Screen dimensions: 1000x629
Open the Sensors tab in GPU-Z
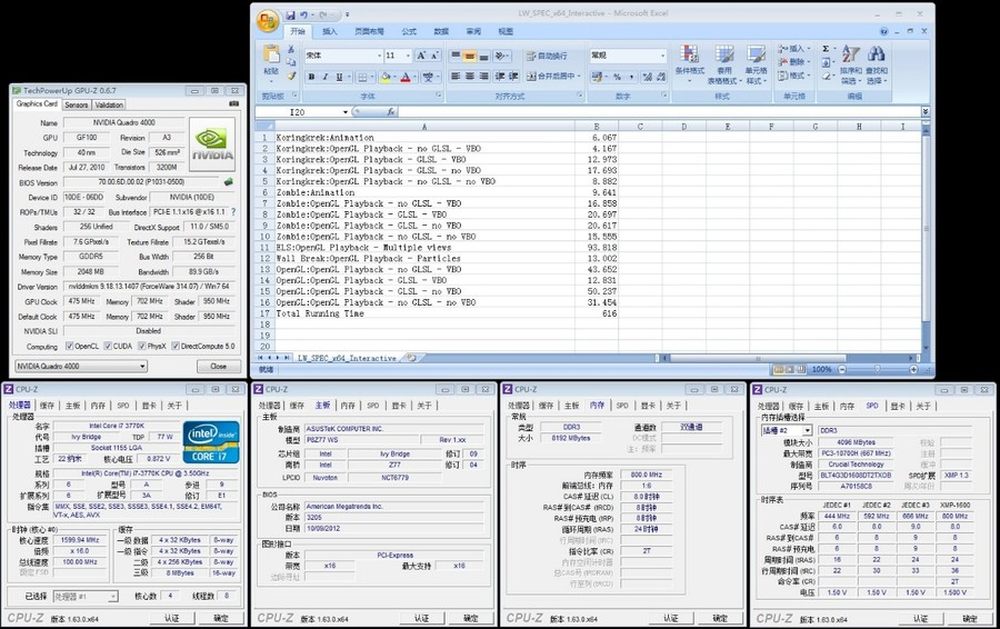tap(76, 105)
